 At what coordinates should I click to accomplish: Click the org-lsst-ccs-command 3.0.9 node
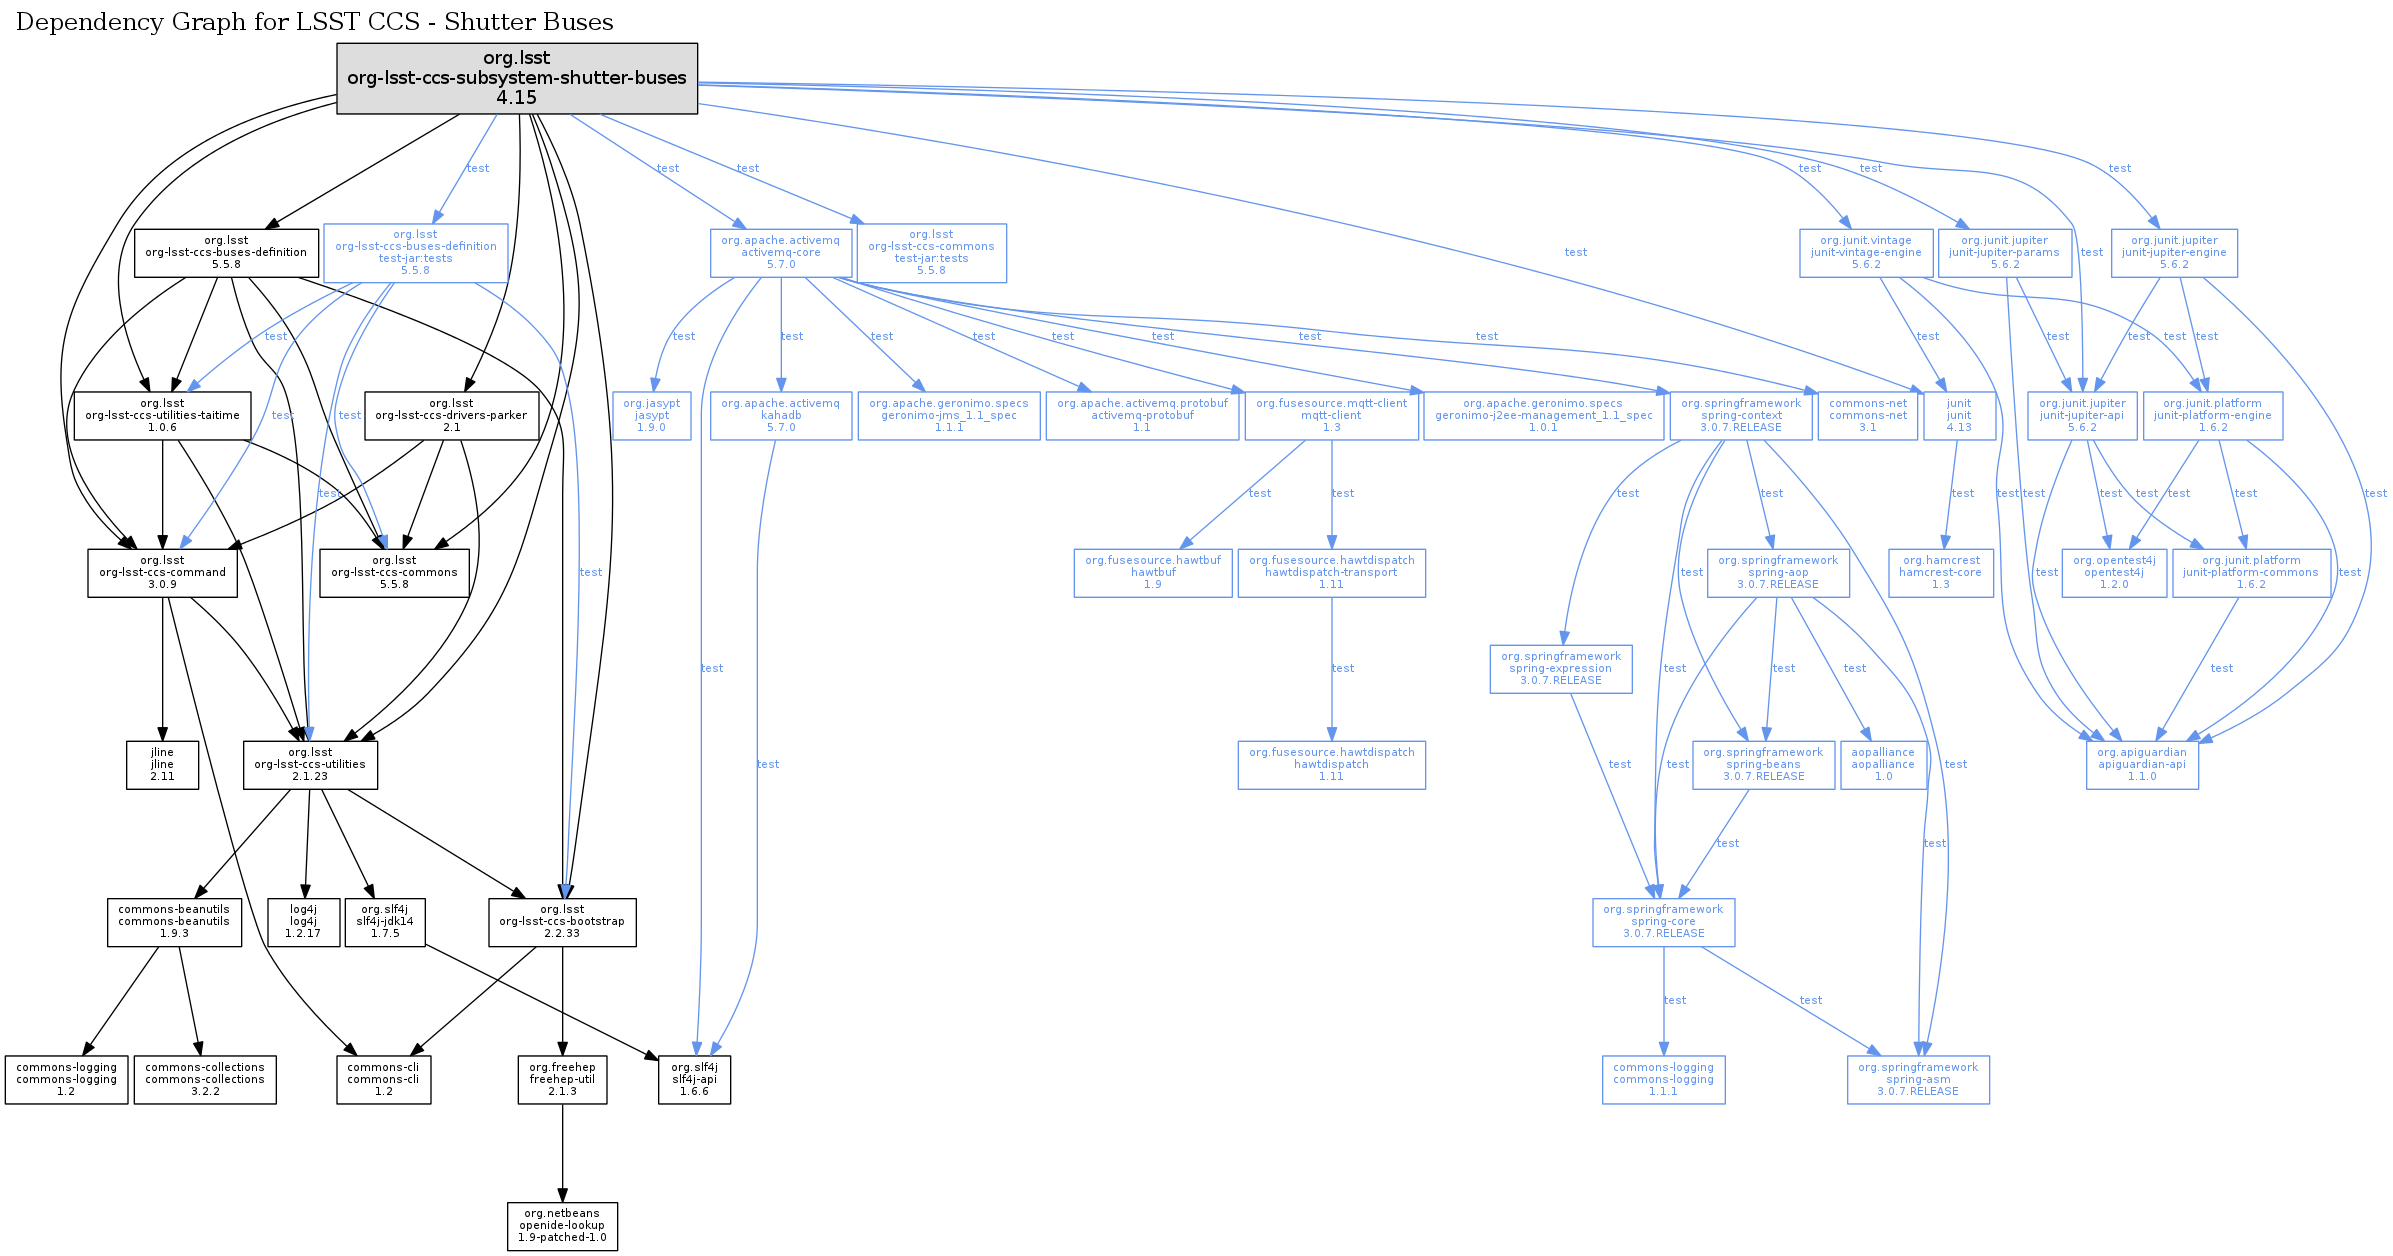[162, 572]
